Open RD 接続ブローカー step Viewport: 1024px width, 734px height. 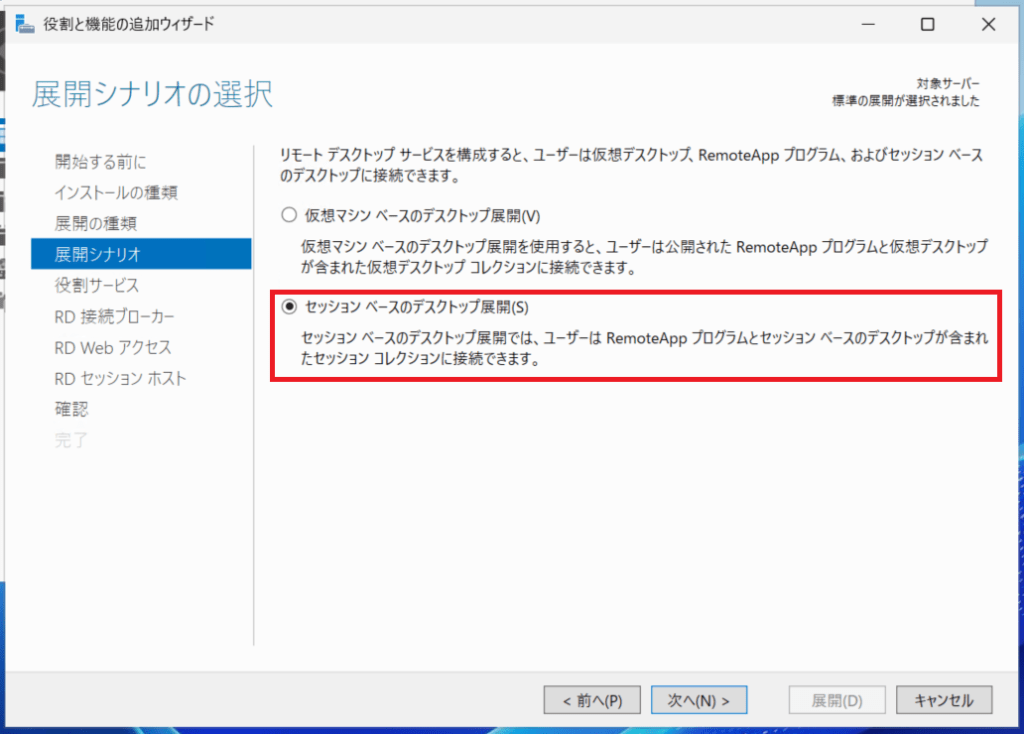(x=114, y=316)
